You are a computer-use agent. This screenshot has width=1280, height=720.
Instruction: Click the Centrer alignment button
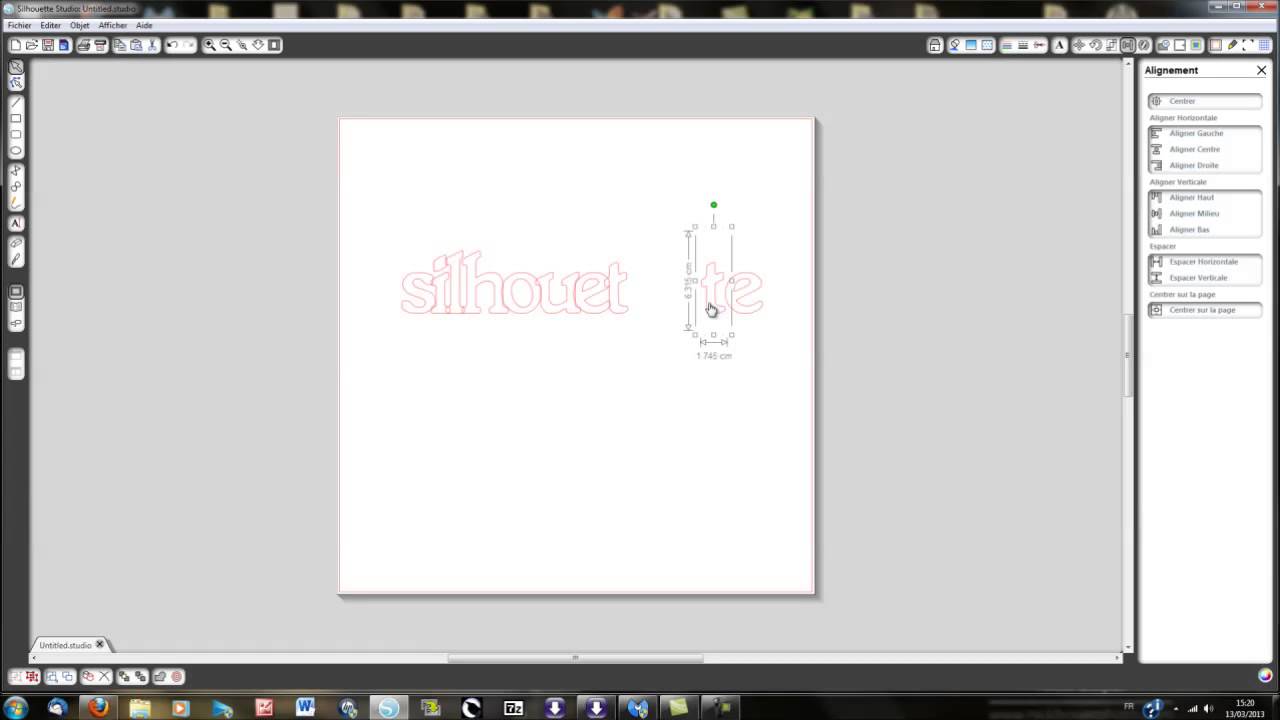[x=1205, y=101]
